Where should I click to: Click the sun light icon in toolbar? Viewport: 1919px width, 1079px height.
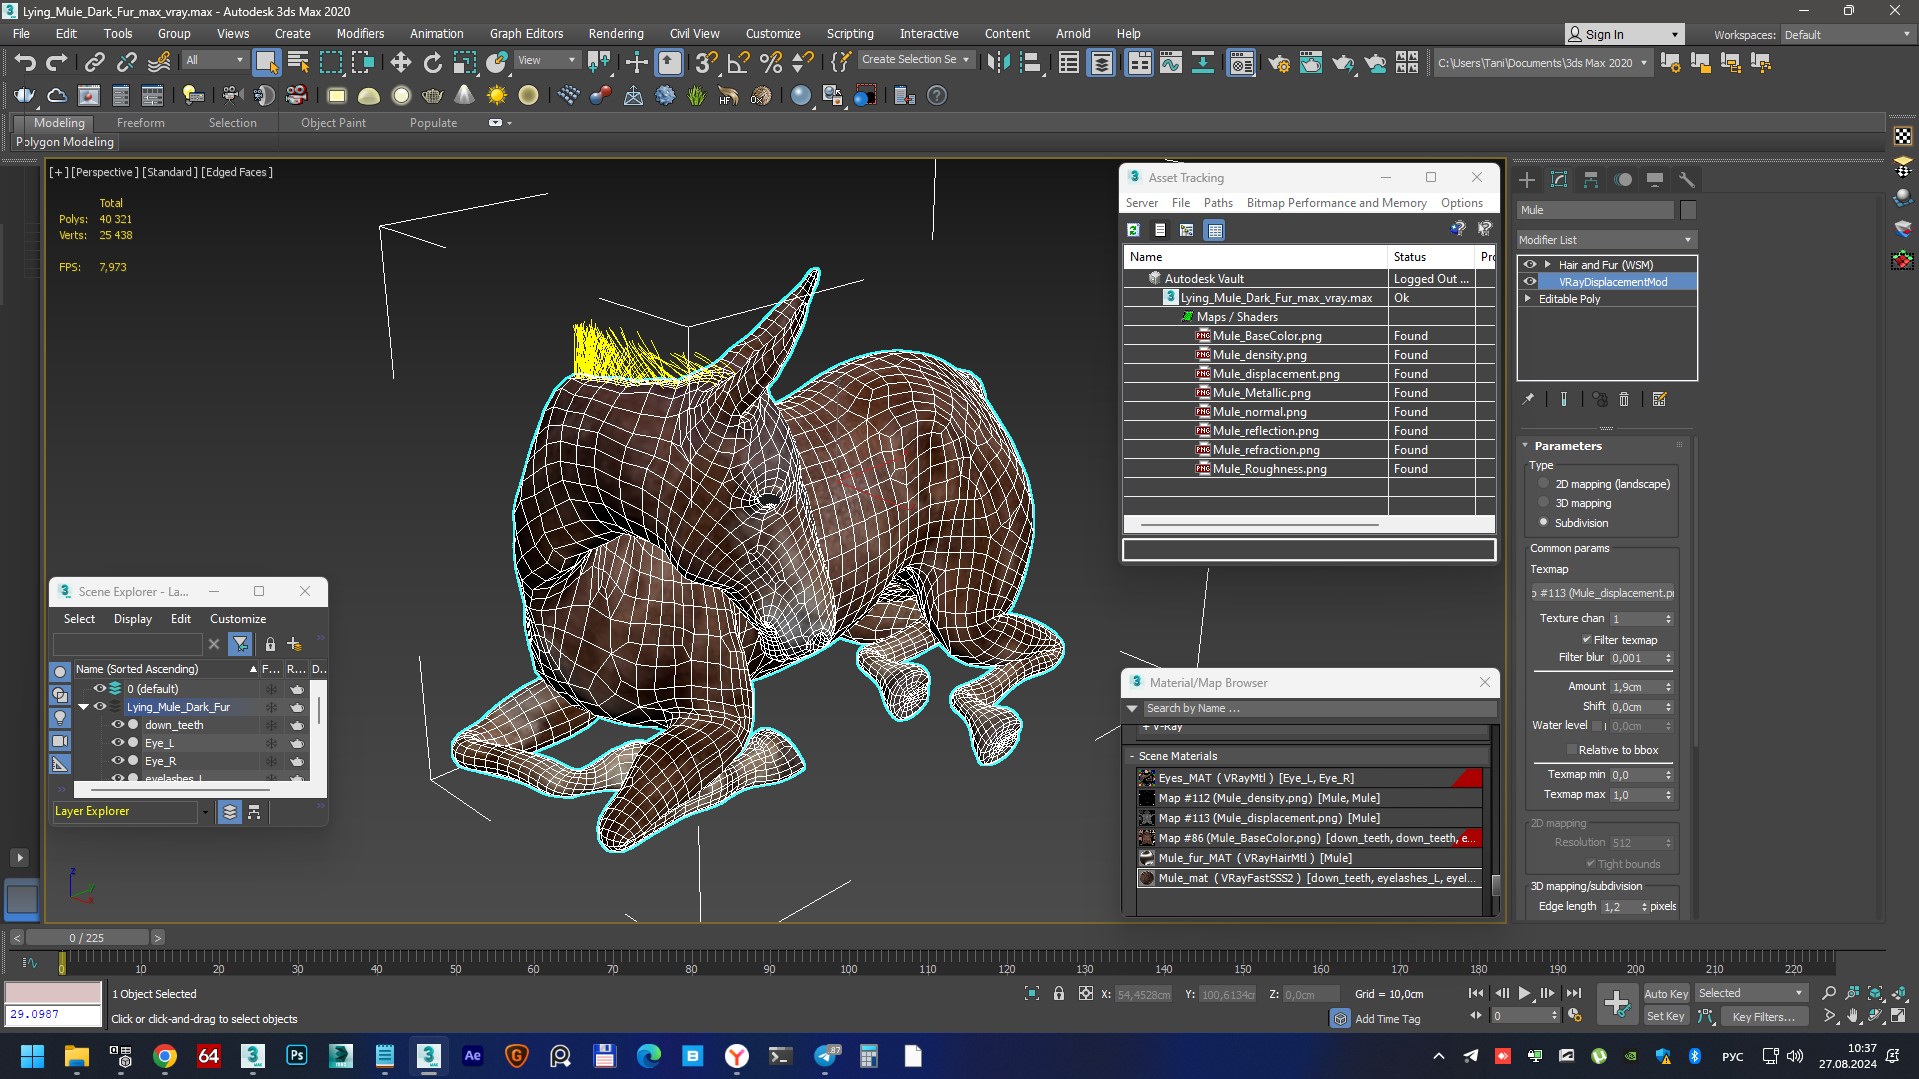pos(496,96)
